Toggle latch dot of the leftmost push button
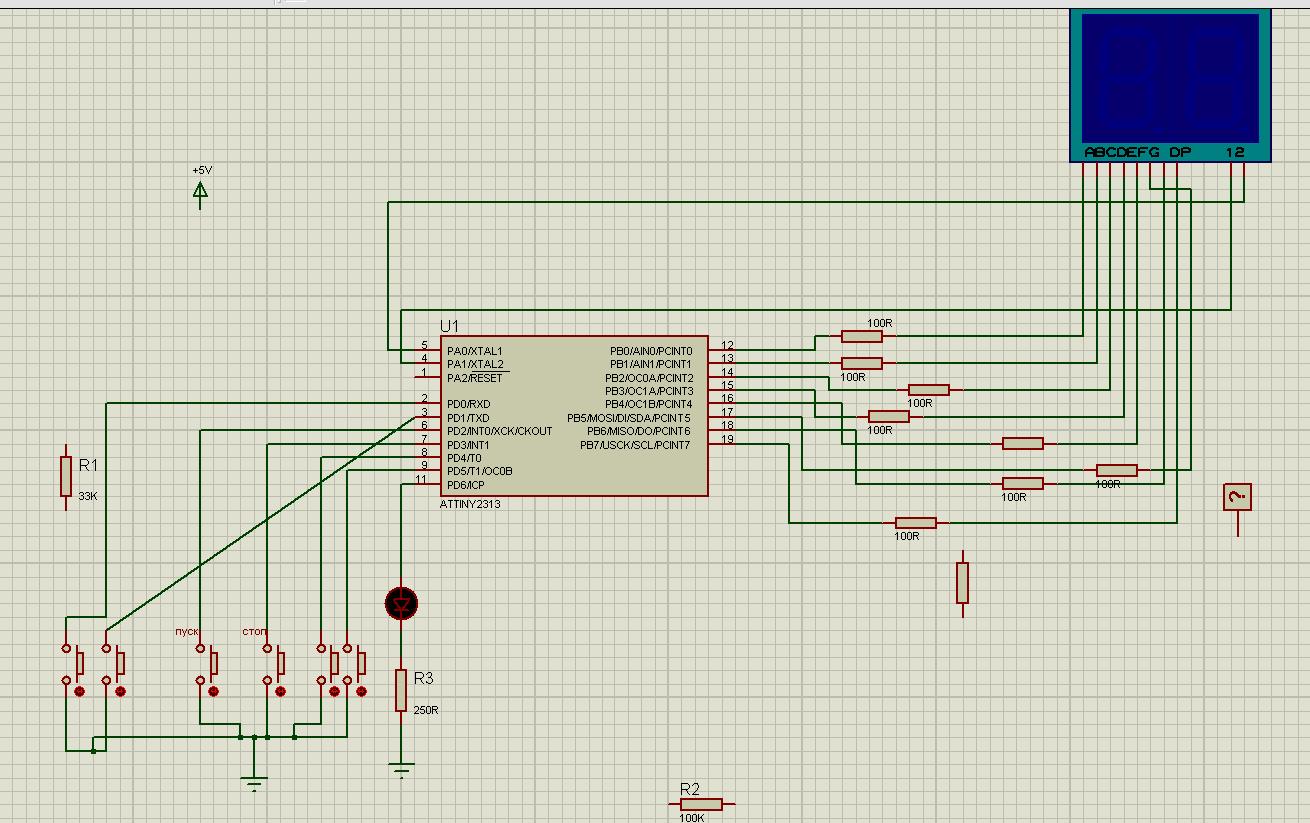Viewport: 1310px width, 823px height. [80, 691]
